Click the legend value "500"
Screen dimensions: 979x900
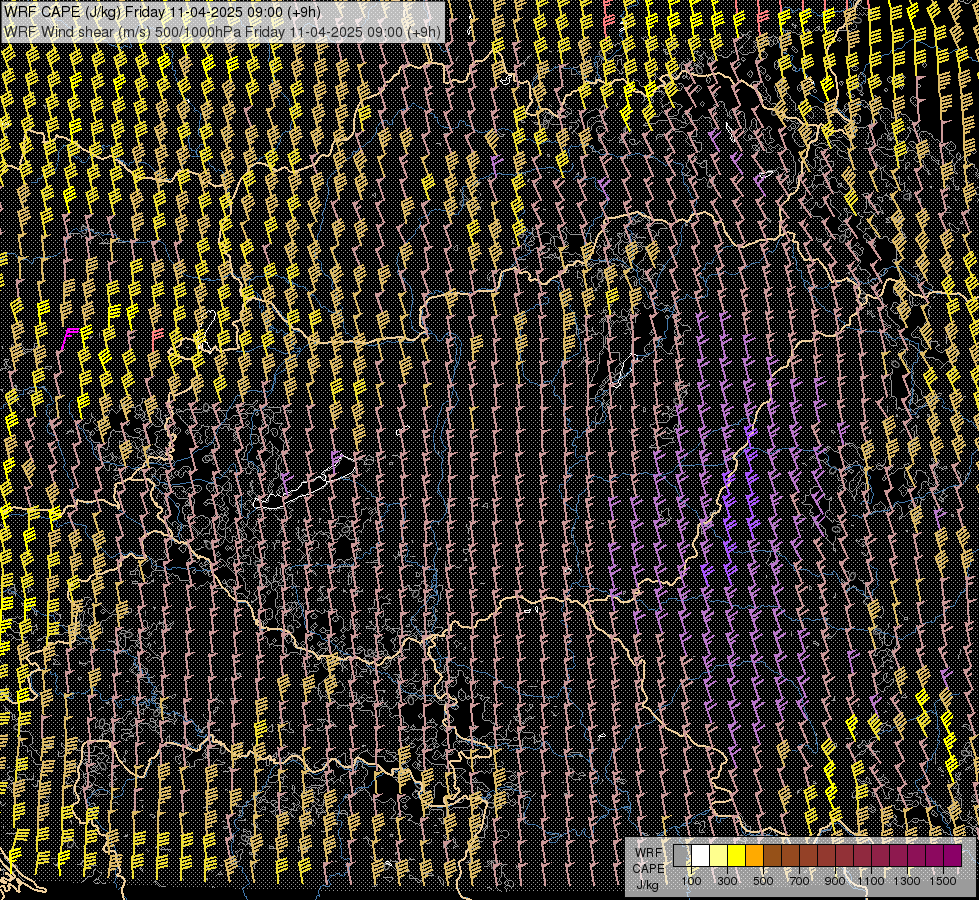[x=763, y=881]
